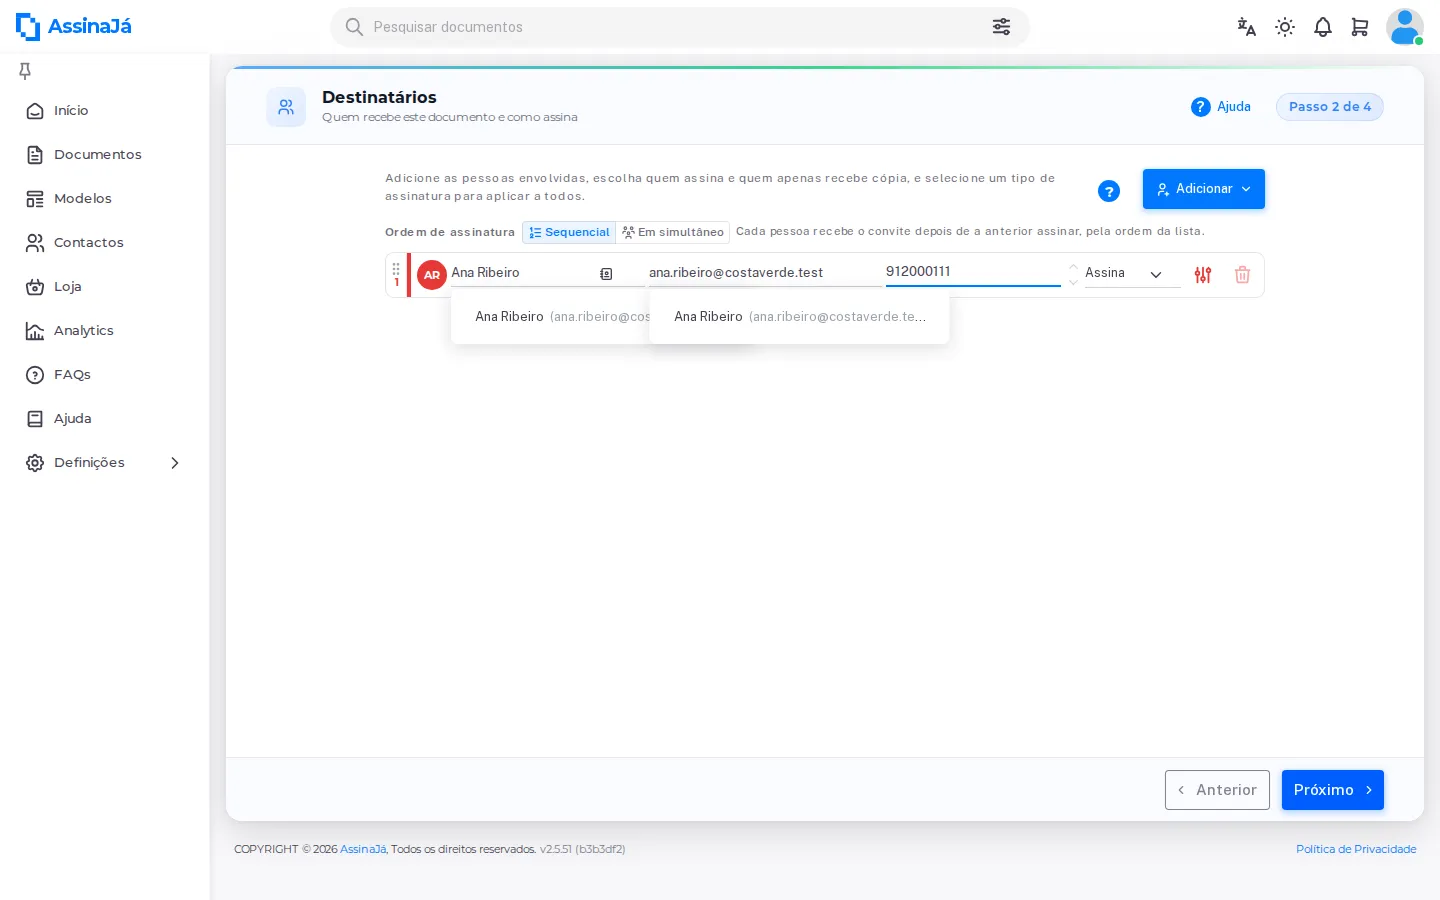This screenshot has width=1440, height=900.
Task: Open search filter options icon
Action: click(1001, 27)
